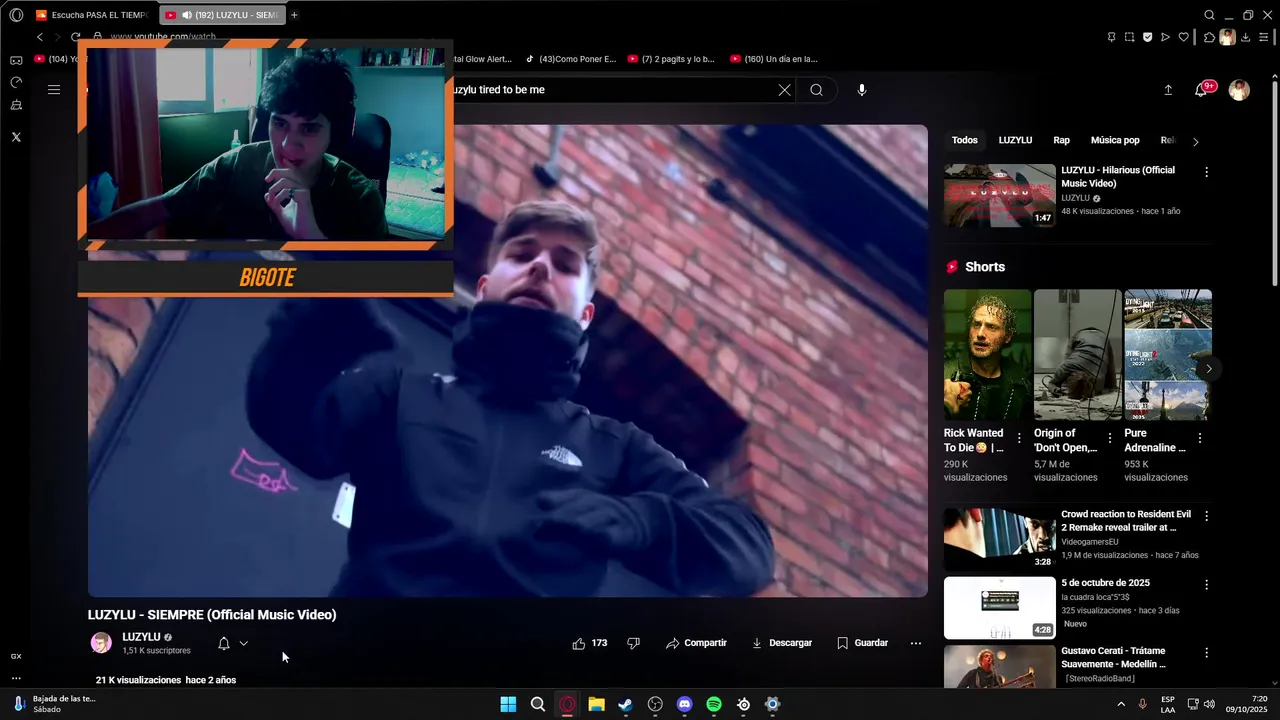The height and width of the screenshot is (720, 1280).
Task: Click the pin icon in Opera toolbar
Action: pyautogui.click(x=1111, y=37)
